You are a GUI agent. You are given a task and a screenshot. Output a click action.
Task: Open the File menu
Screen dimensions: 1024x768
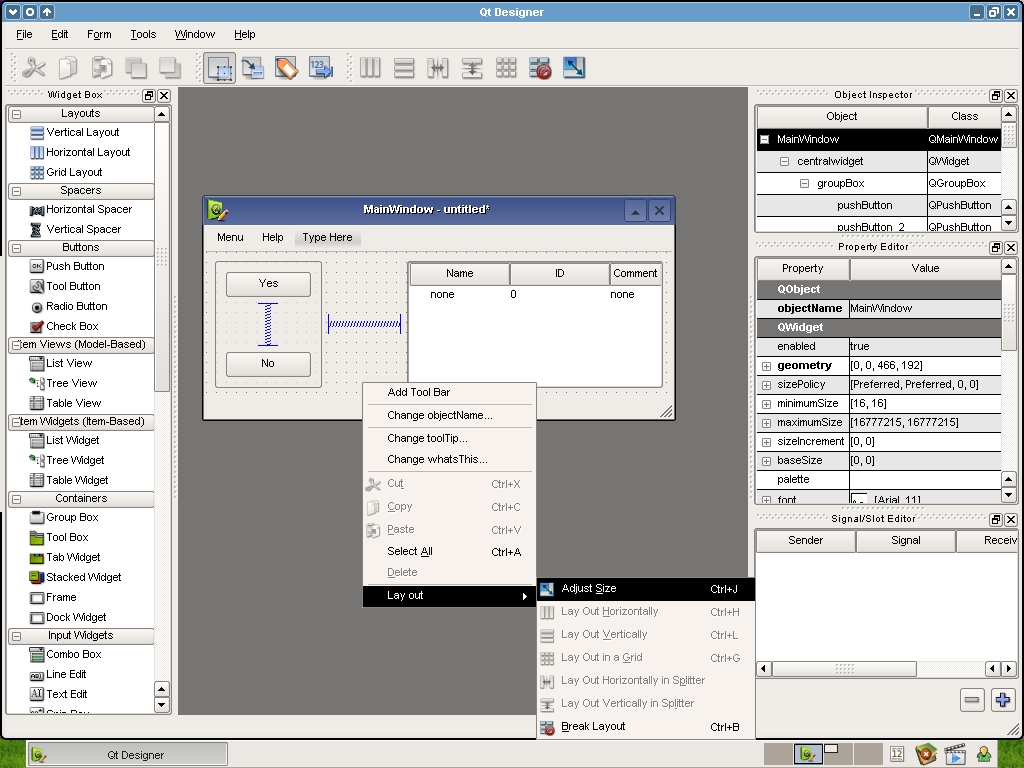tap(24, 35)
